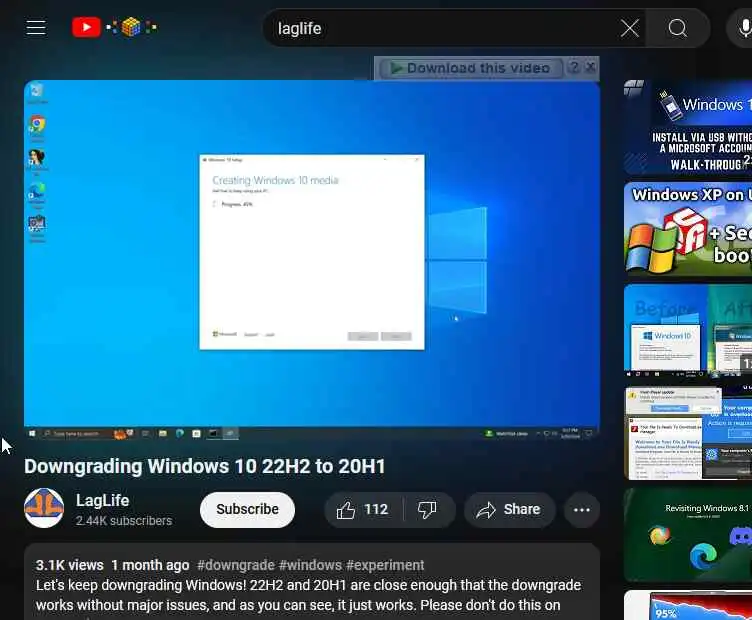Open more actions three-dot menu
752x620 pixels.
pyautogui.click(x=582, y=510)
